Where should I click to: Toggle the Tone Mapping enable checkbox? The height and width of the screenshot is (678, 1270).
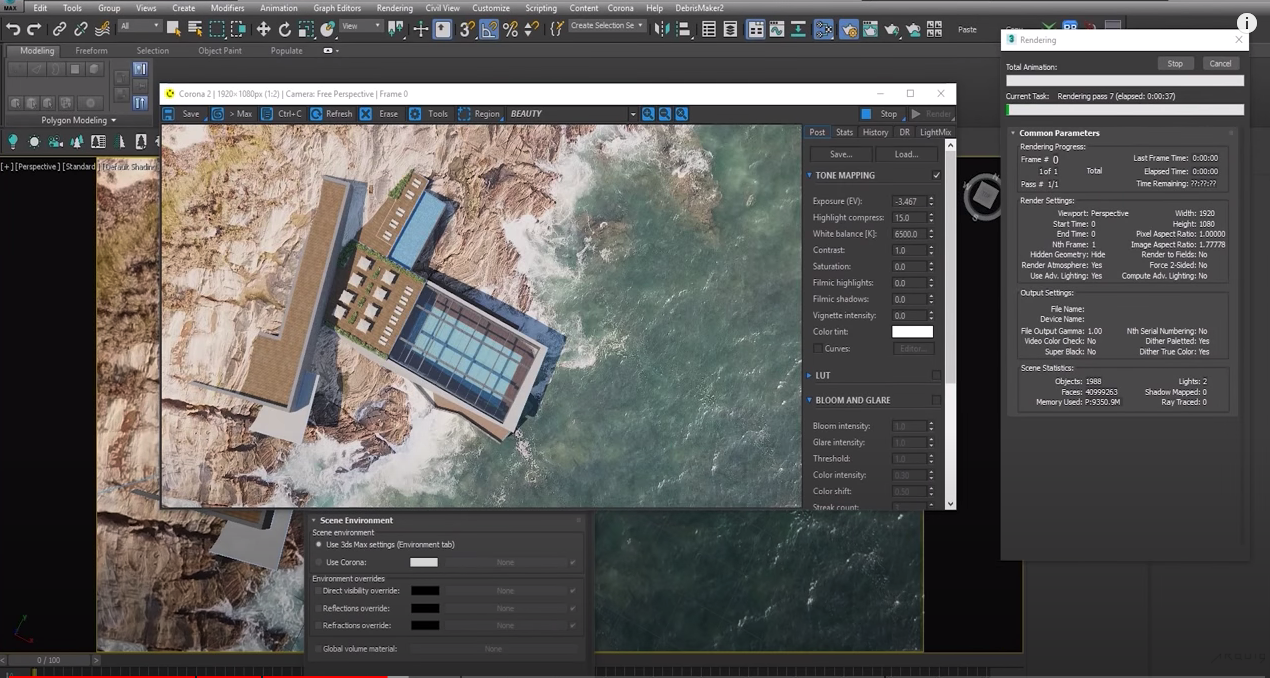(x=937, y=175)
